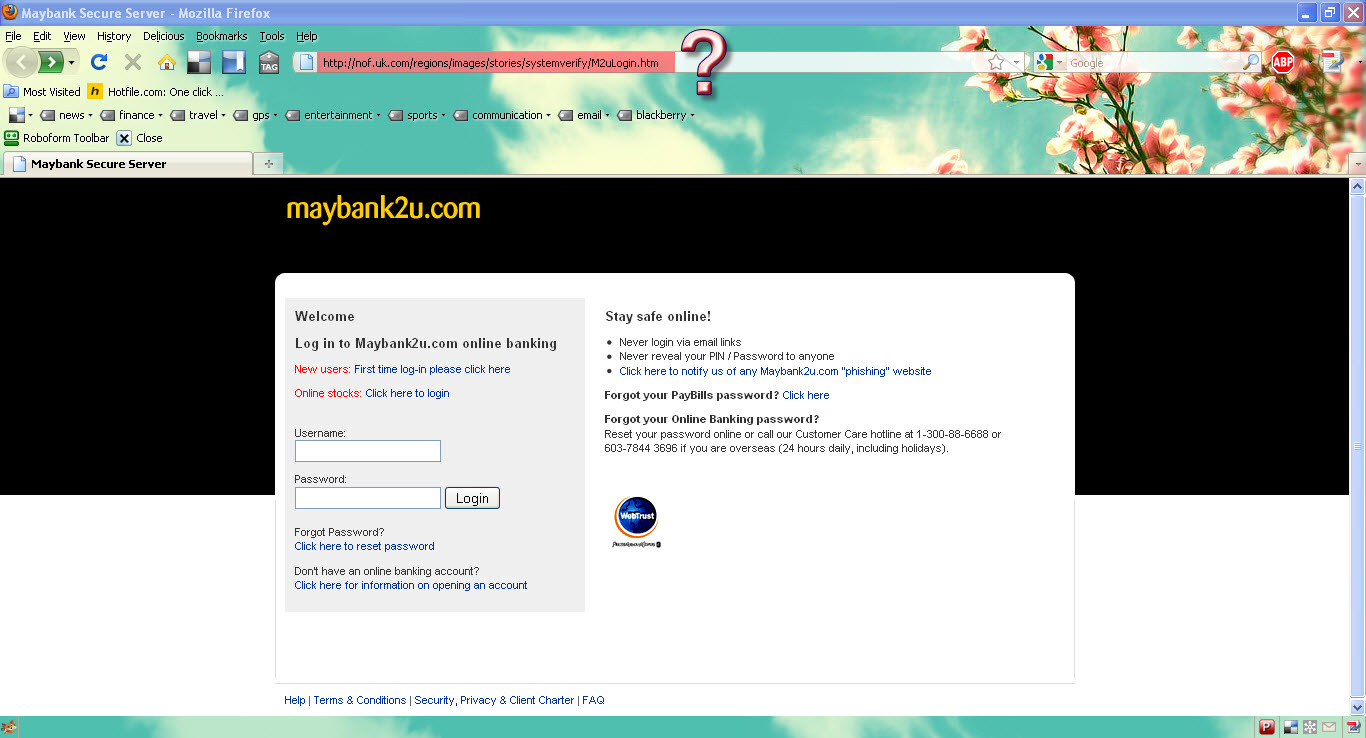Image resolution: width=1366 pixels, height=738 pixels.
Task: Open the Adblock Plus ABP icon
Action: pyautogui.click(x=1283, y=61)
